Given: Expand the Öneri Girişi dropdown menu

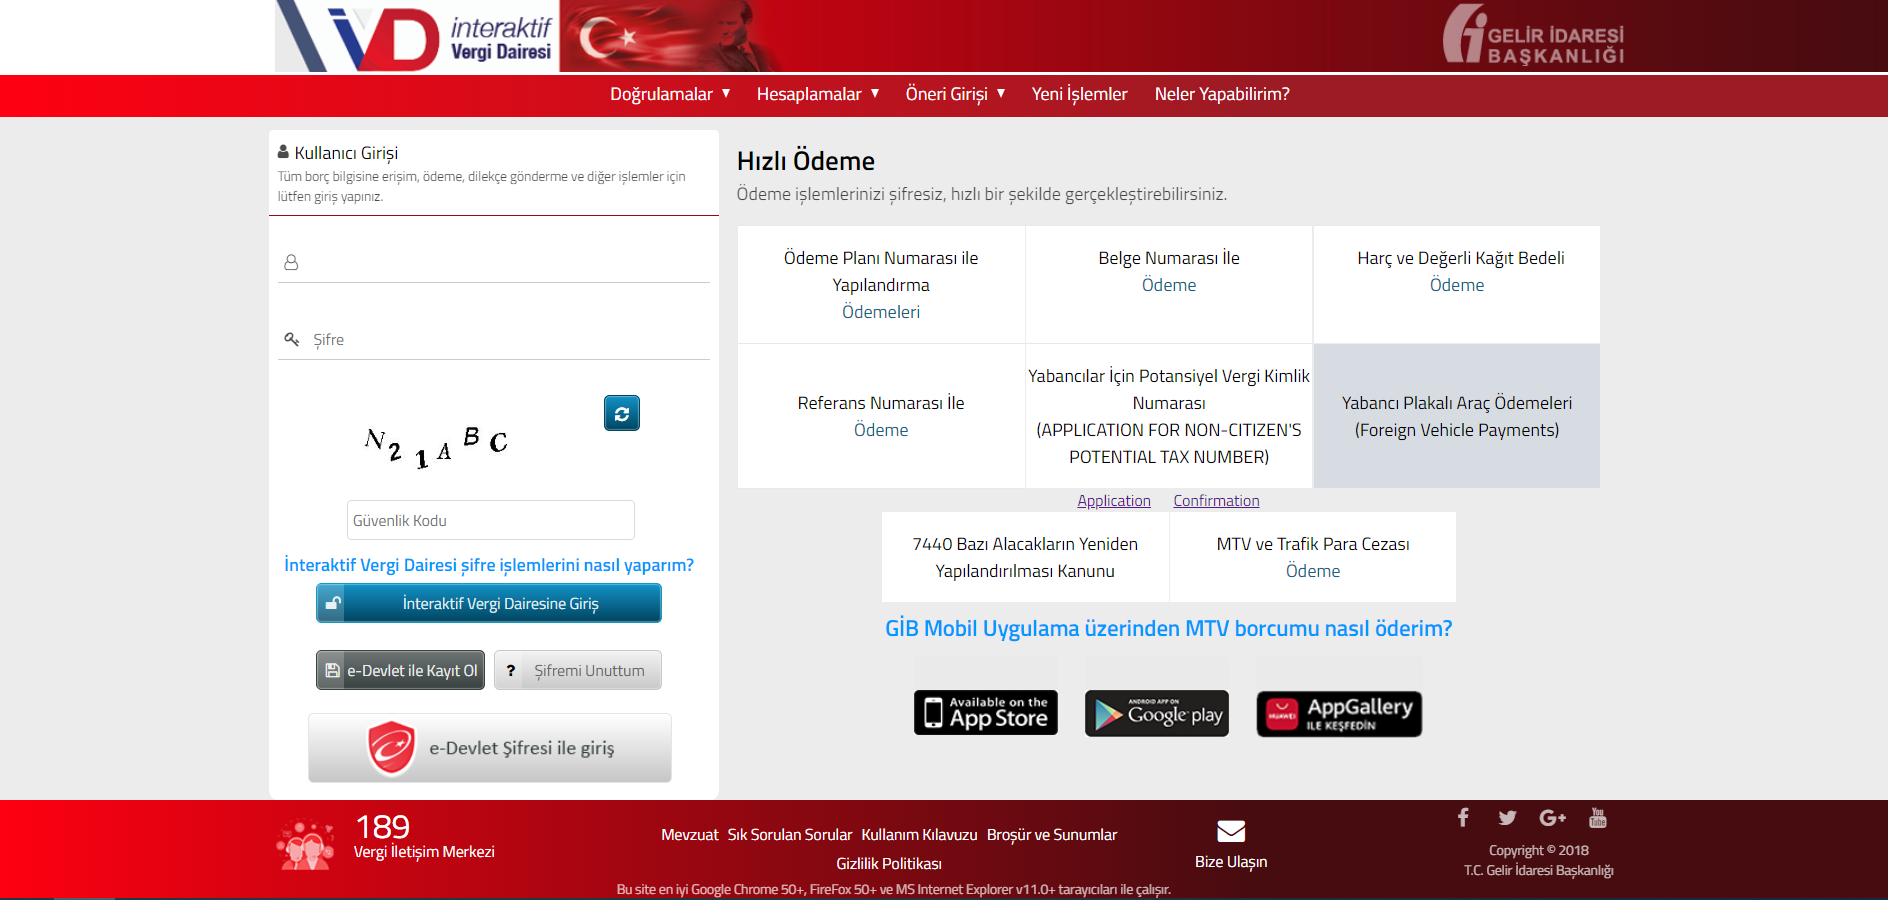Looking at the screenshot, I should (x=955, y=94).
